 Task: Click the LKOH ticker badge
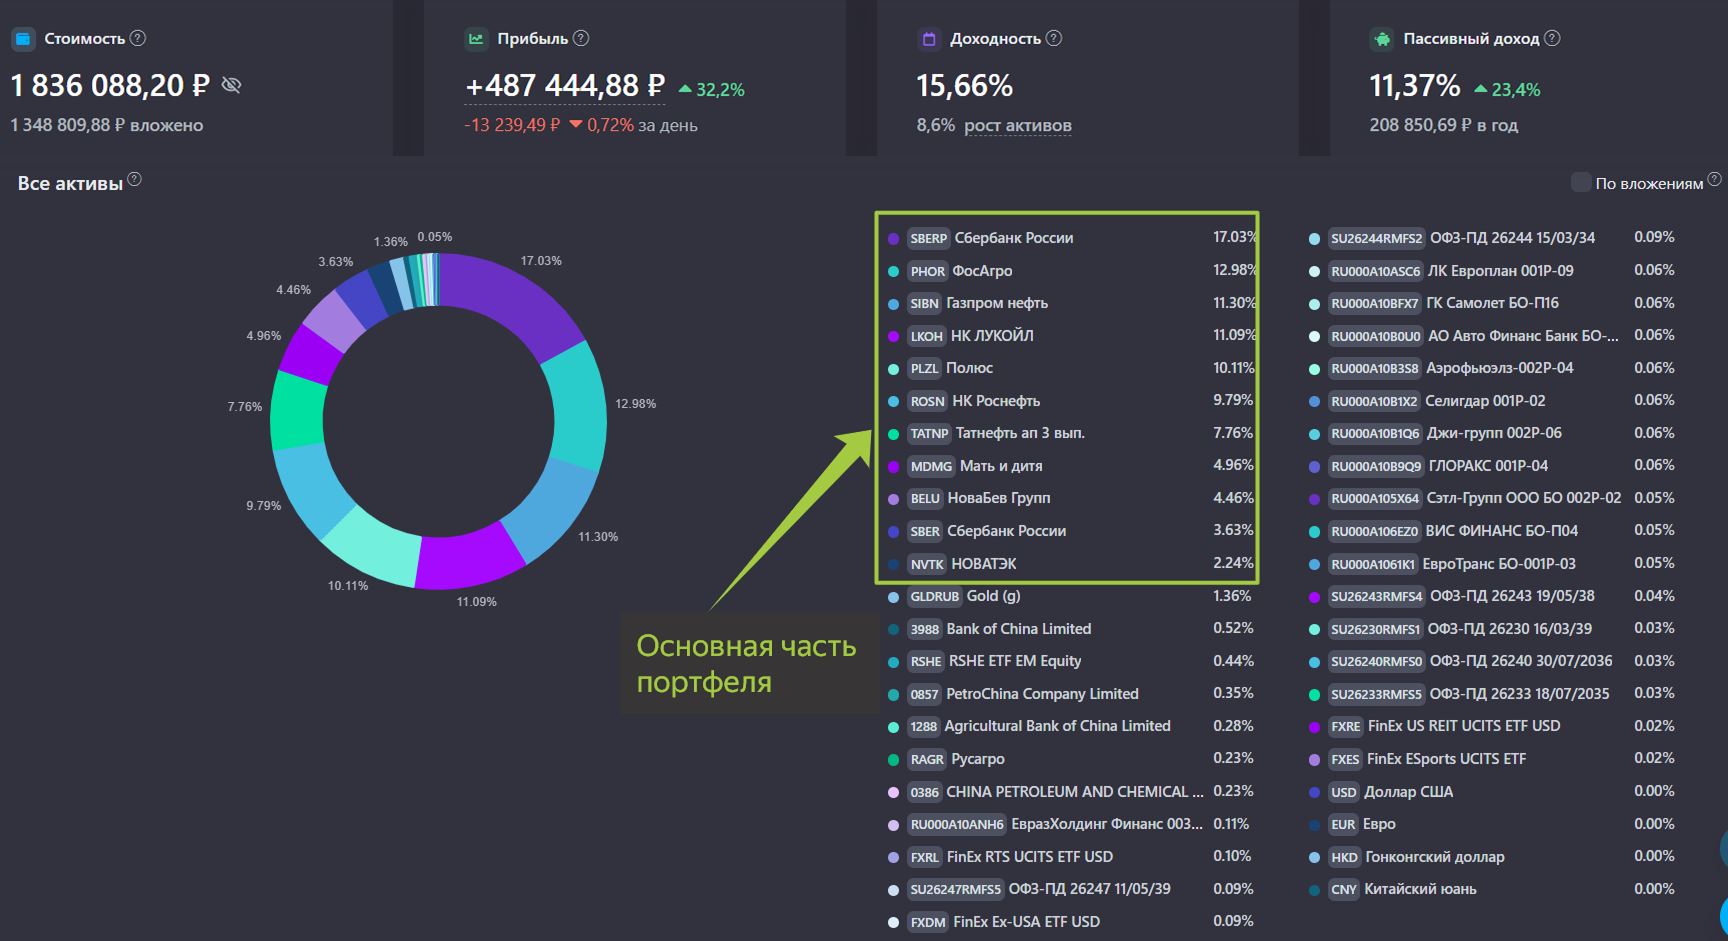(x=926, y=336)
